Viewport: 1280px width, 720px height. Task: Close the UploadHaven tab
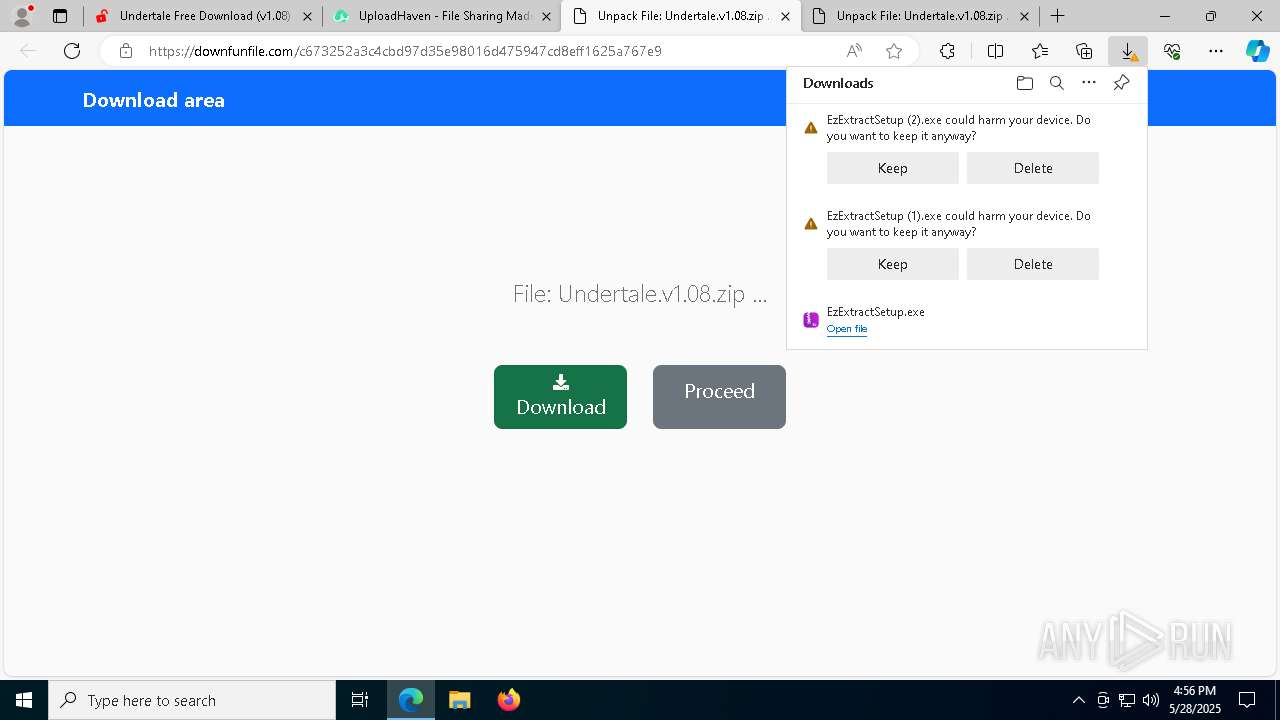pyautogui.click(x=546, y=16)
